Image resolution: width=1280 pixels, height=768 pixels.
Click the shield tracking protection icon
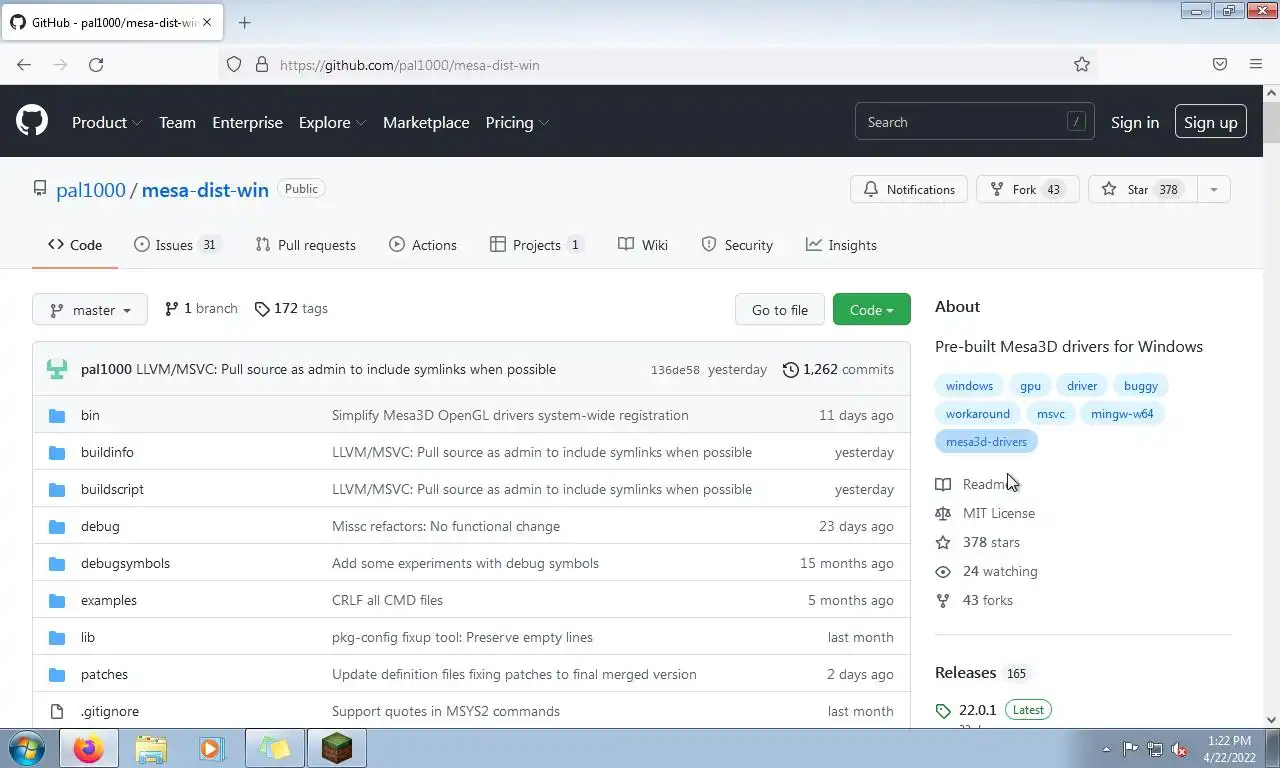[x=234, y=64]
